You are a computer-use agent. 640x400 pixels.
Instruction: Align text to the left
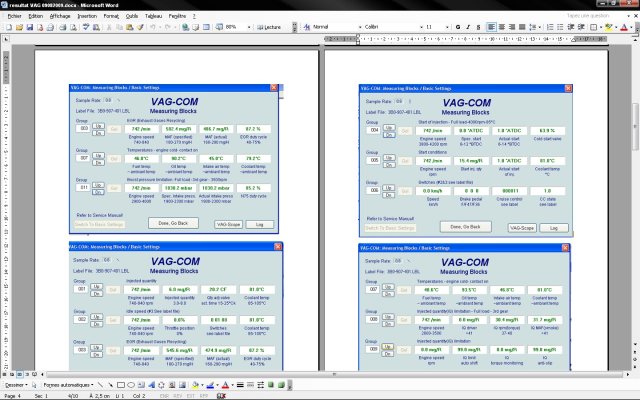tap(491, 27)
